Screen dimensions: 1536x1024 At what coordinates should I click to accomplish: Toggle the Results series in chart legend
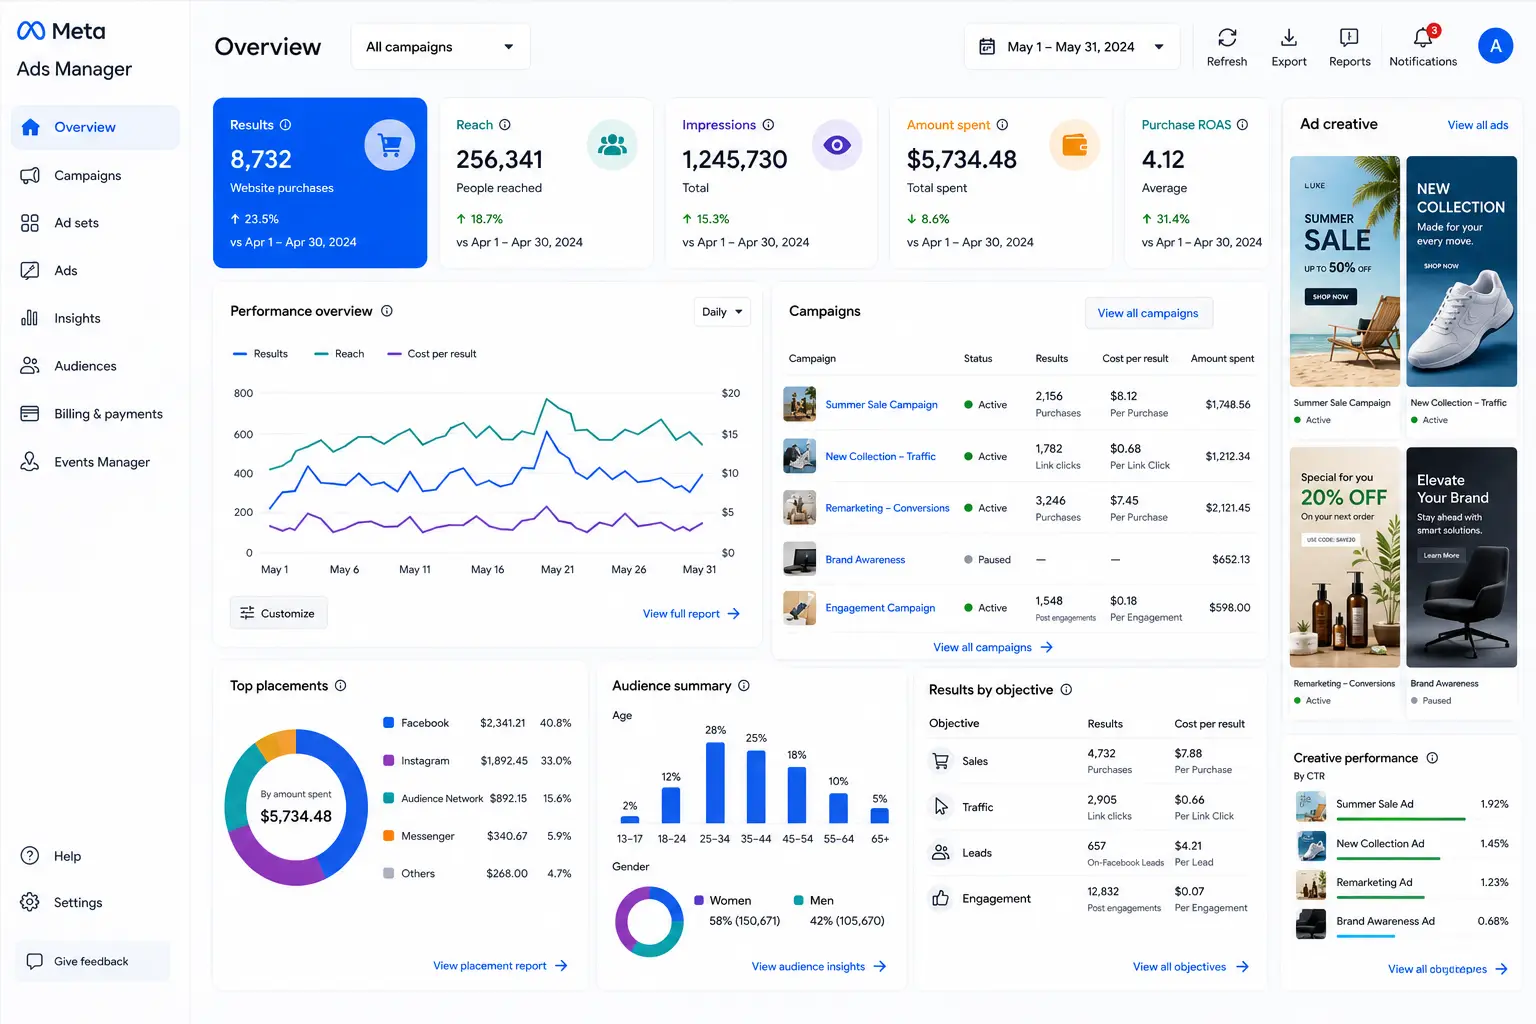pyautogui.click(x=260, y=354)
